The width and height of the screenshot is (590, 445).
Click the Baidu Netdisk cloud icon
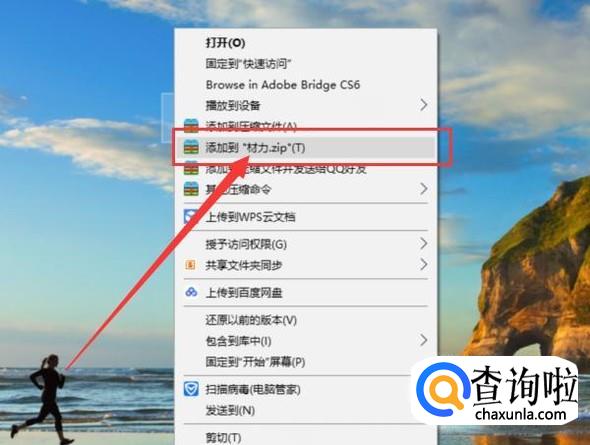point(191,292)
